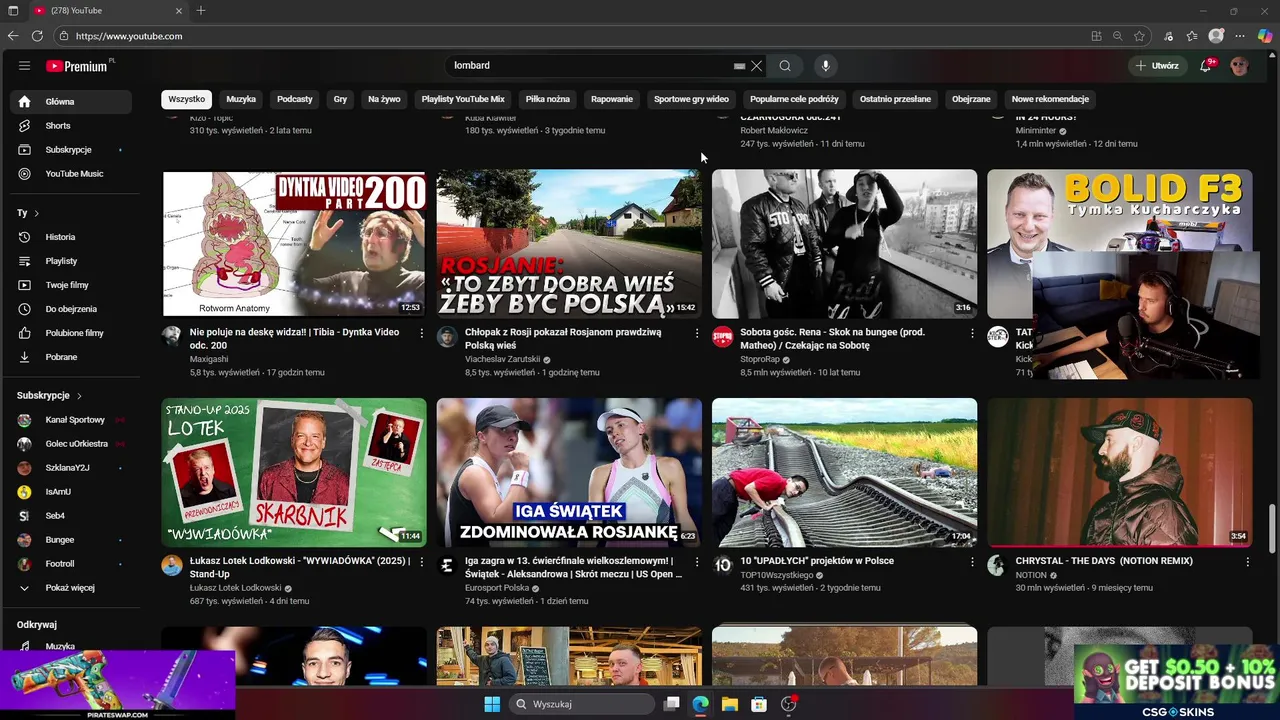The width and height of the screenshot is (1280, 720).
Task: Click the lombard search input field
Action: tap(590, 66)
